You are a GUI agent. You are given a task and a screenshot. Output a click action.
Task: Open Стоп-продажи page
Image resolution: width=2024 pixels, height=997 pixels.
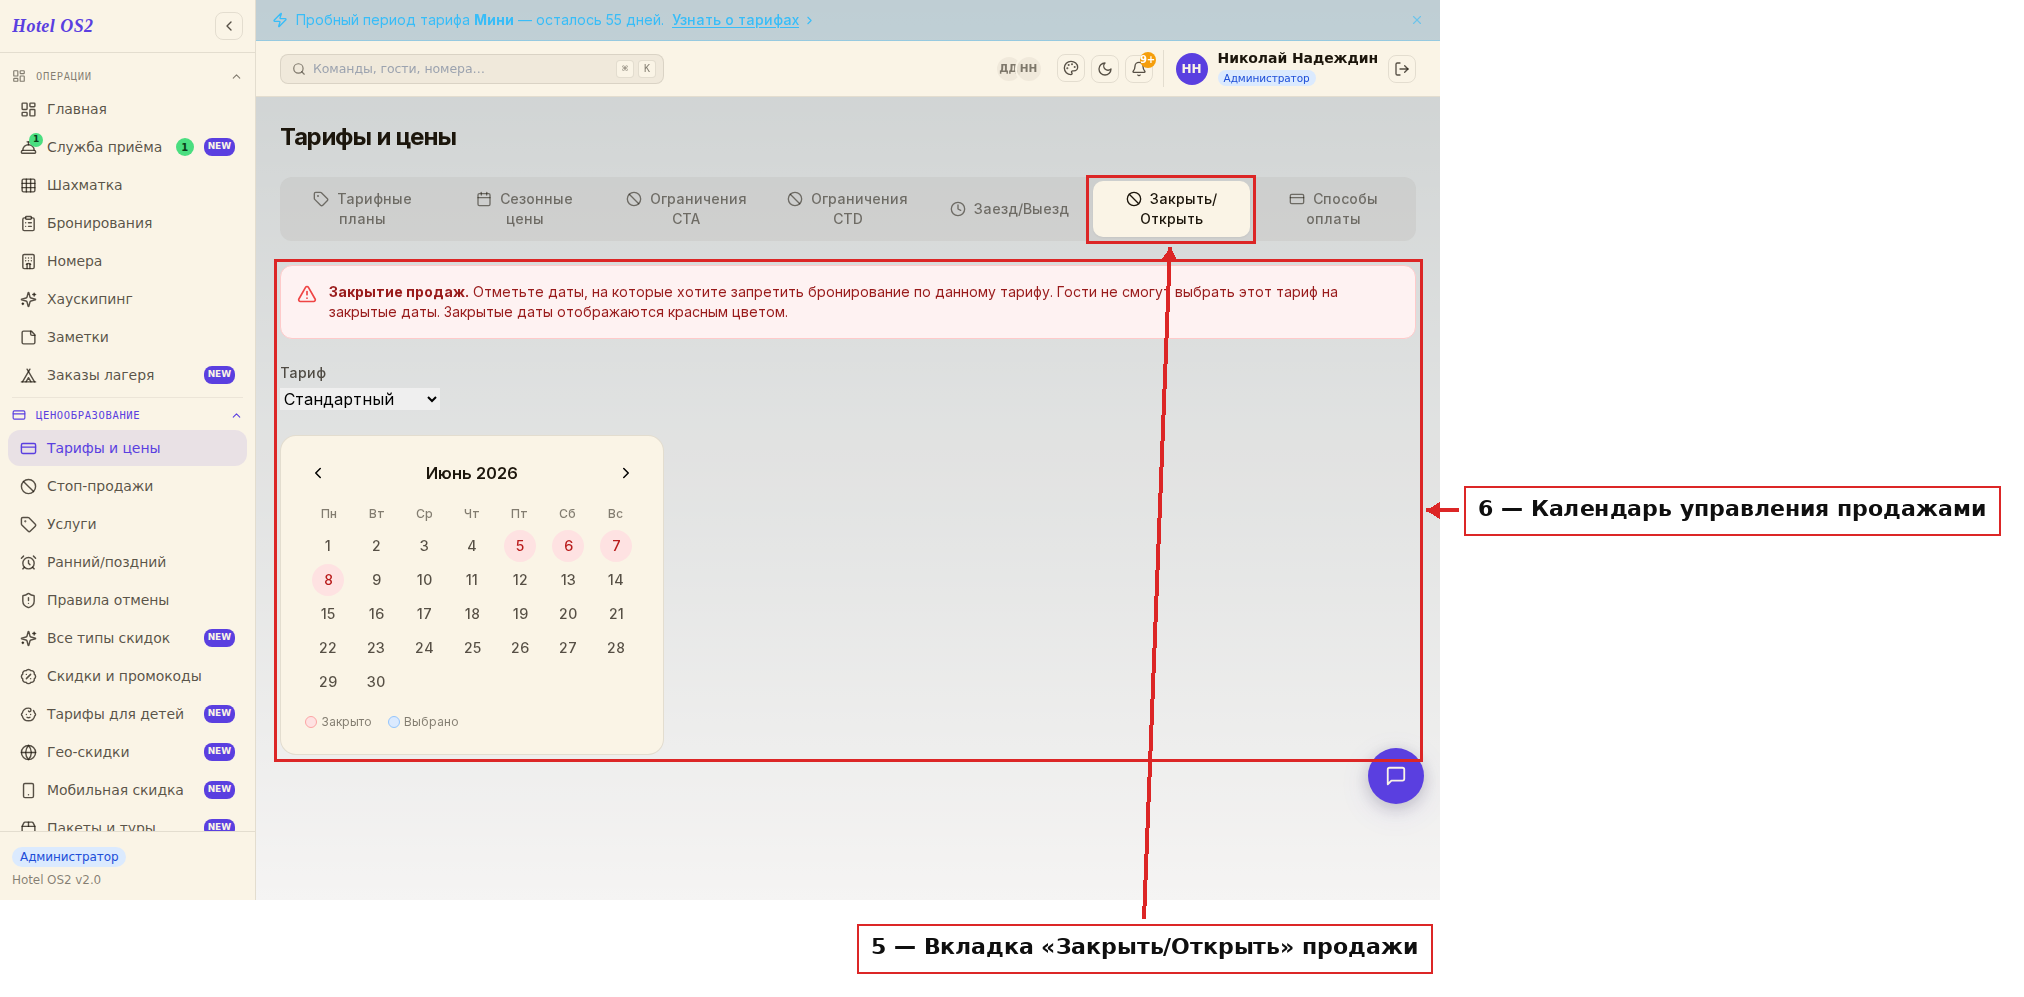(127, 486)
